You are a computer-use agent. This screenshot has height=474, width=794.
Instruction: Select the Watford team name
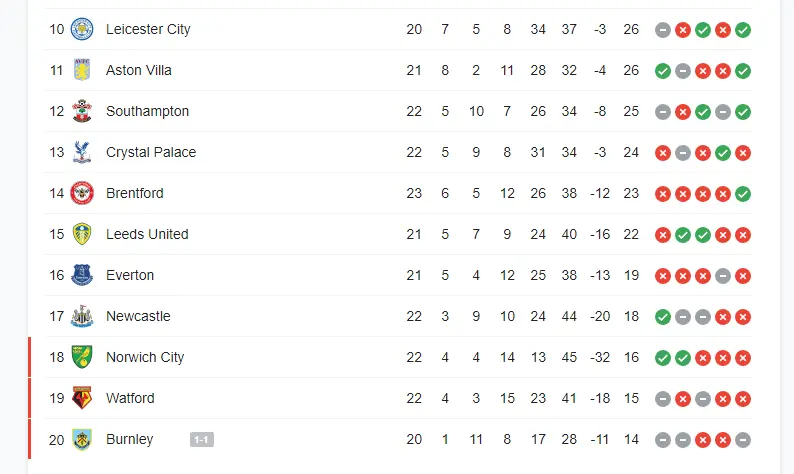130,398
